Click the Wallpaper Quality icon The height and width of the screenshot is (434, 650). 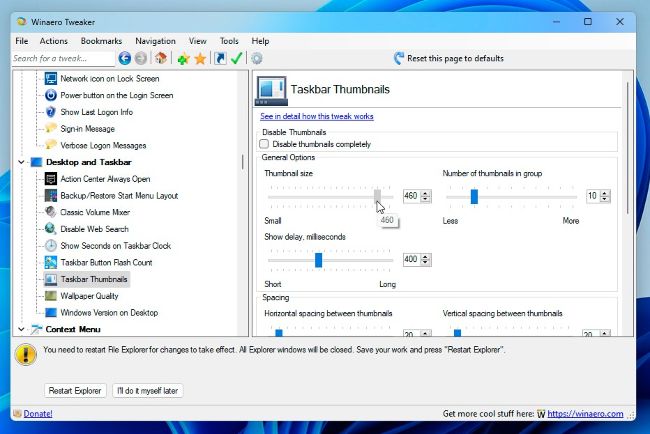(51, 296)
